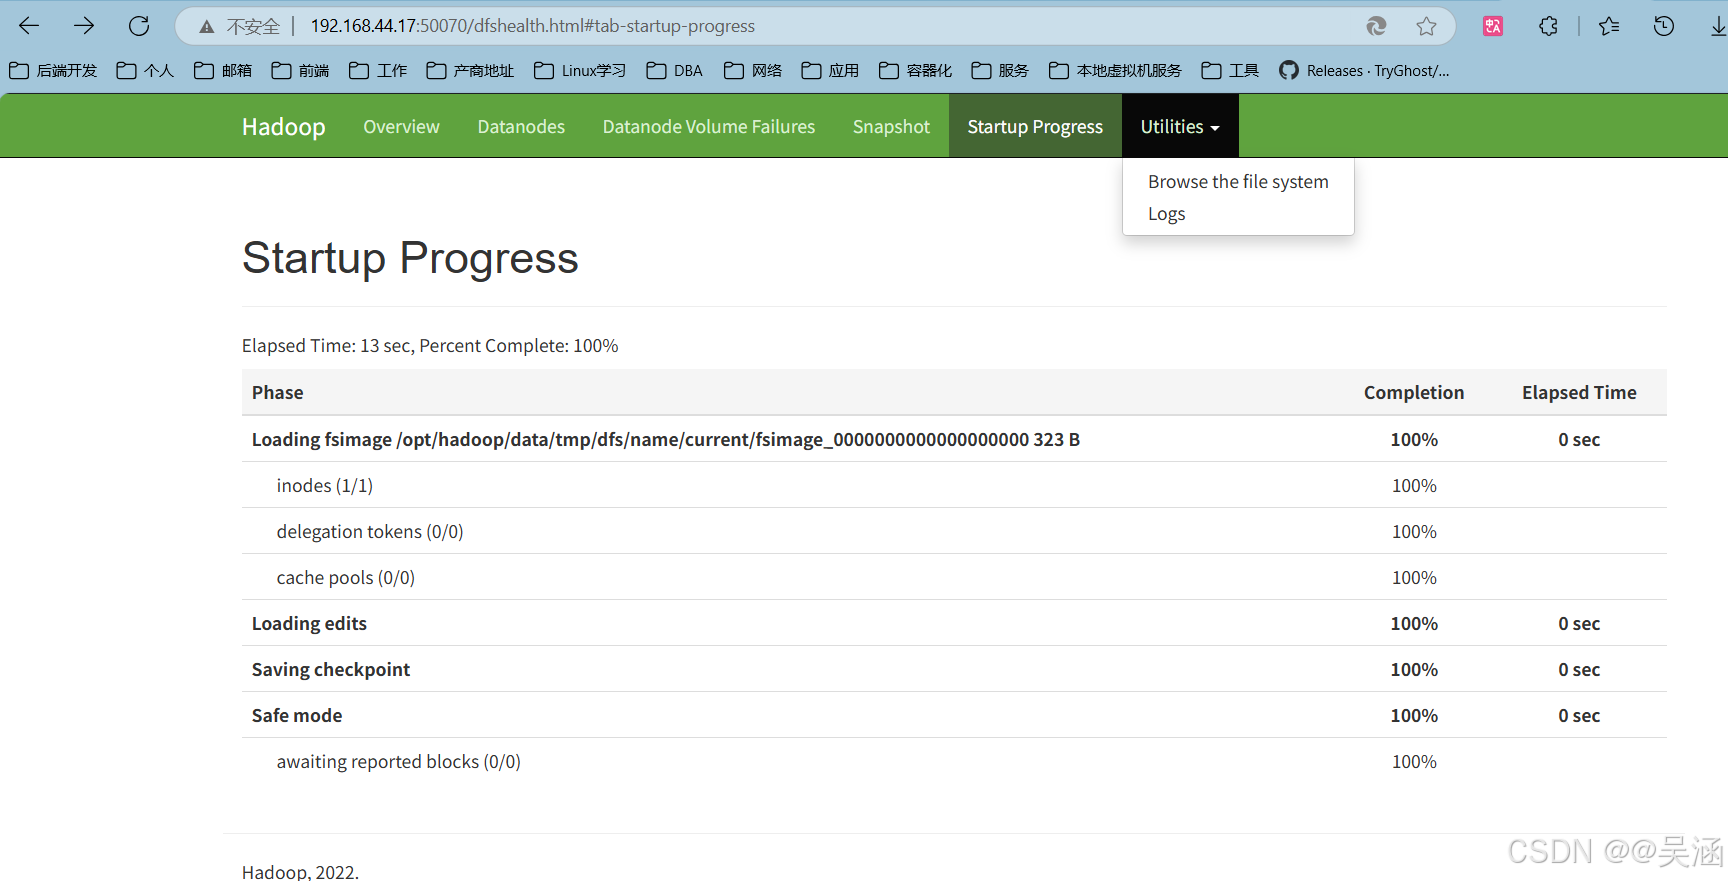Open the browser extensions puzzle icon
This screenshot has height=881, width=1728.
(x=1548, y=26)
